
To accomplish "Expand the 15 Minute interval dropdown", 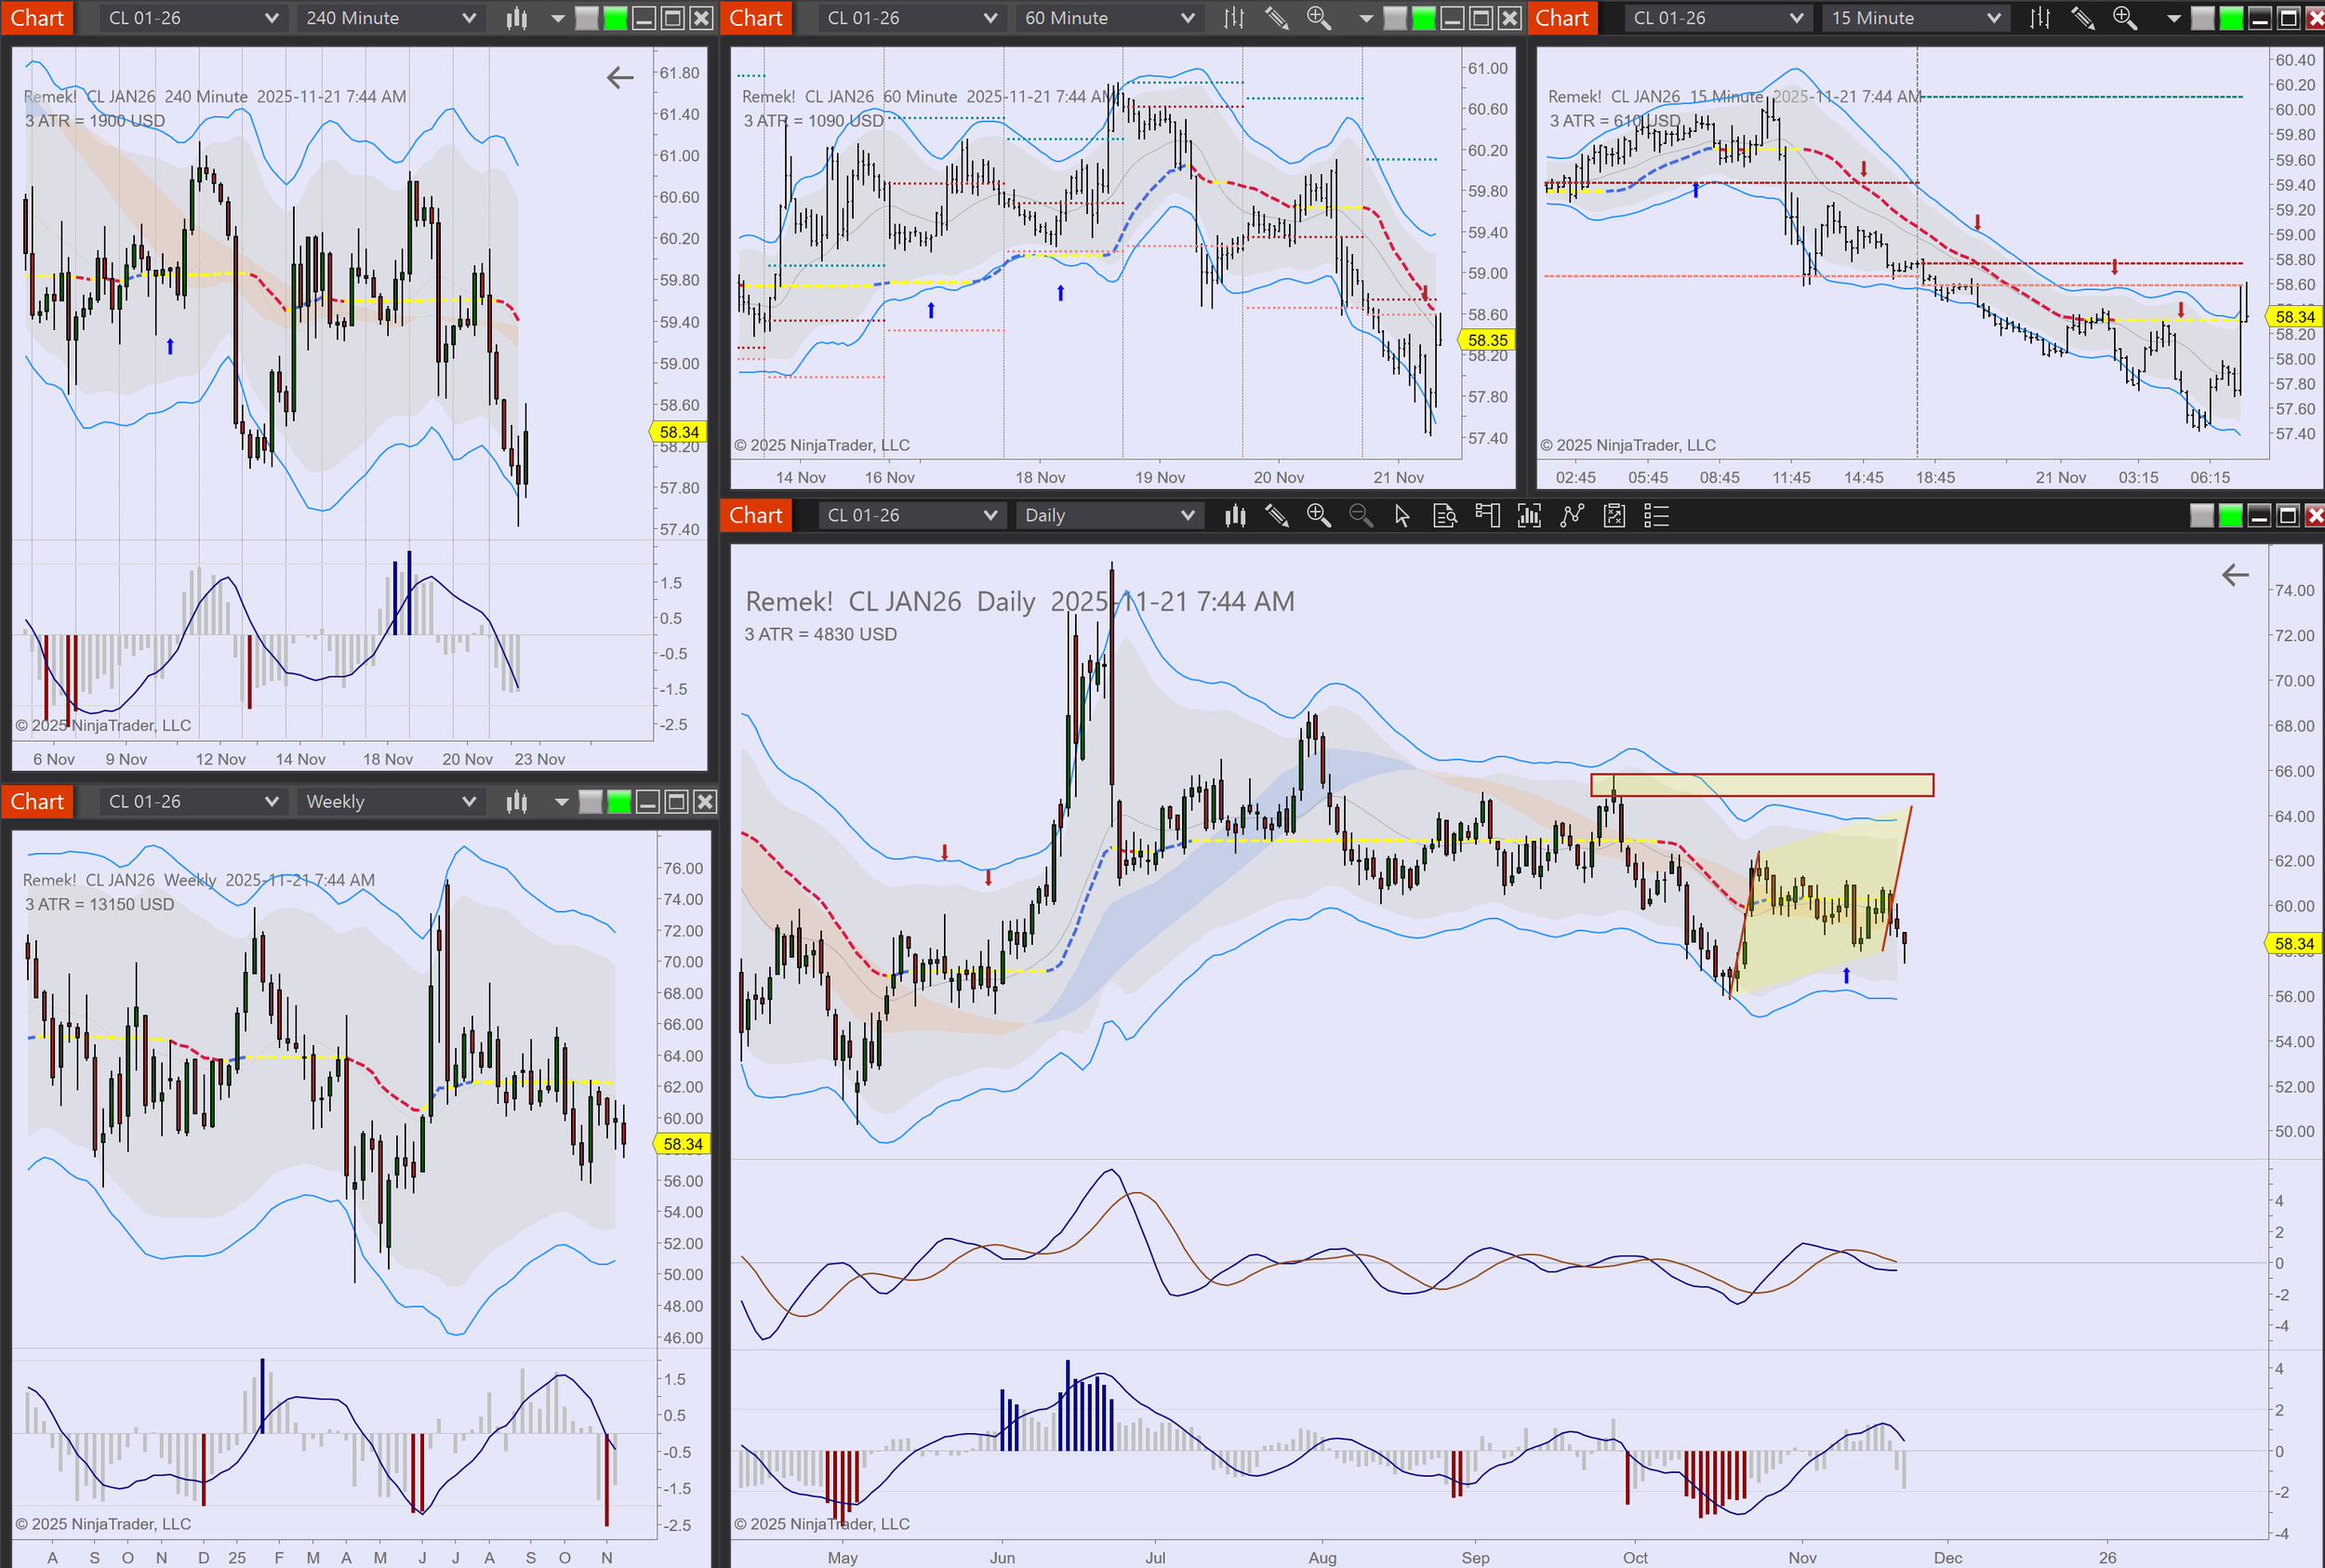I will (1915, 18).
